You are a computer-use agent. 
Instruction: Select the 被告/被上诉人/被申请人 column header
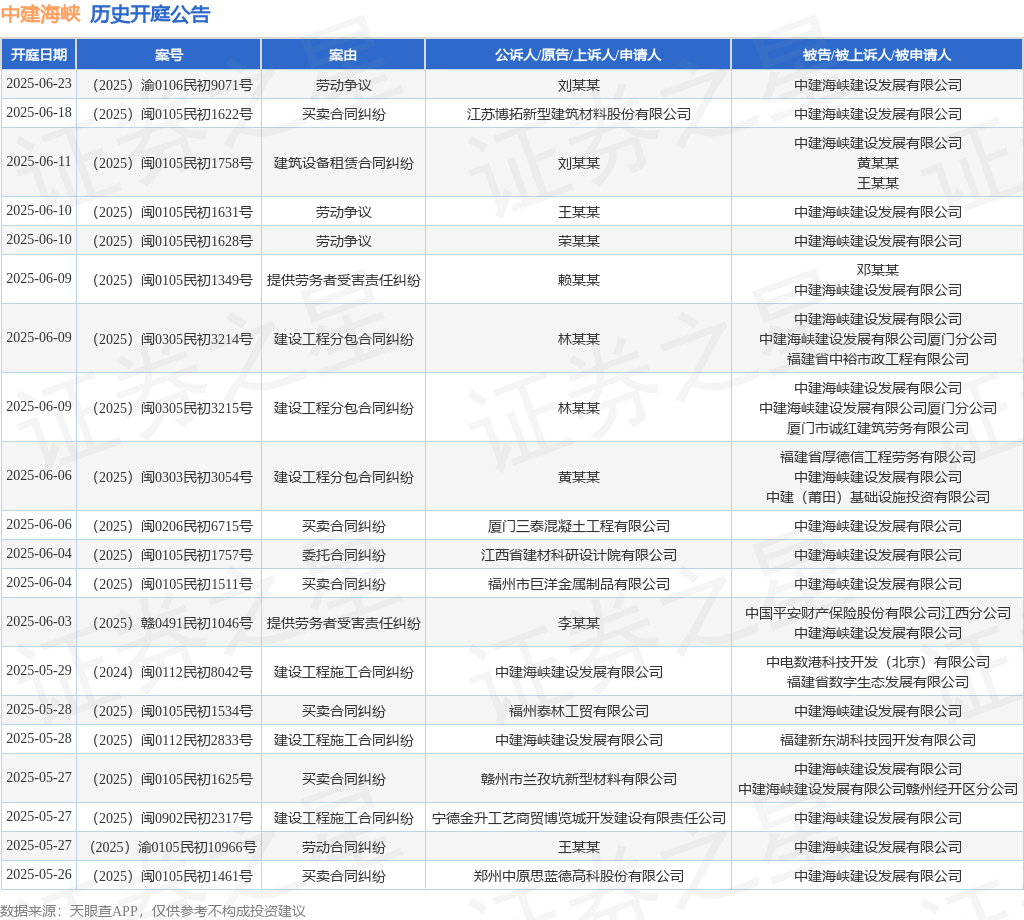(x=877, y=55)
